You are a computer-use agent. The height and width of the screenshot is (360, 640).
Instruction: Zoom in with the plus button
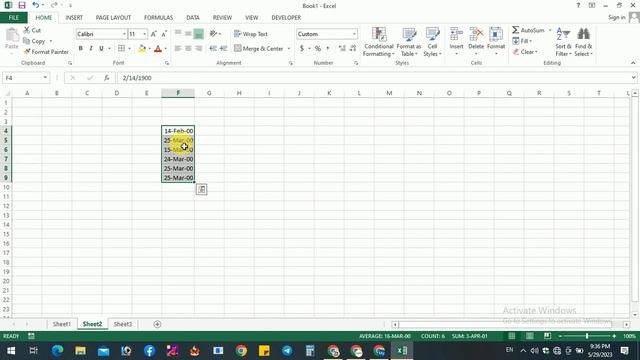click(x=614, y=336)
